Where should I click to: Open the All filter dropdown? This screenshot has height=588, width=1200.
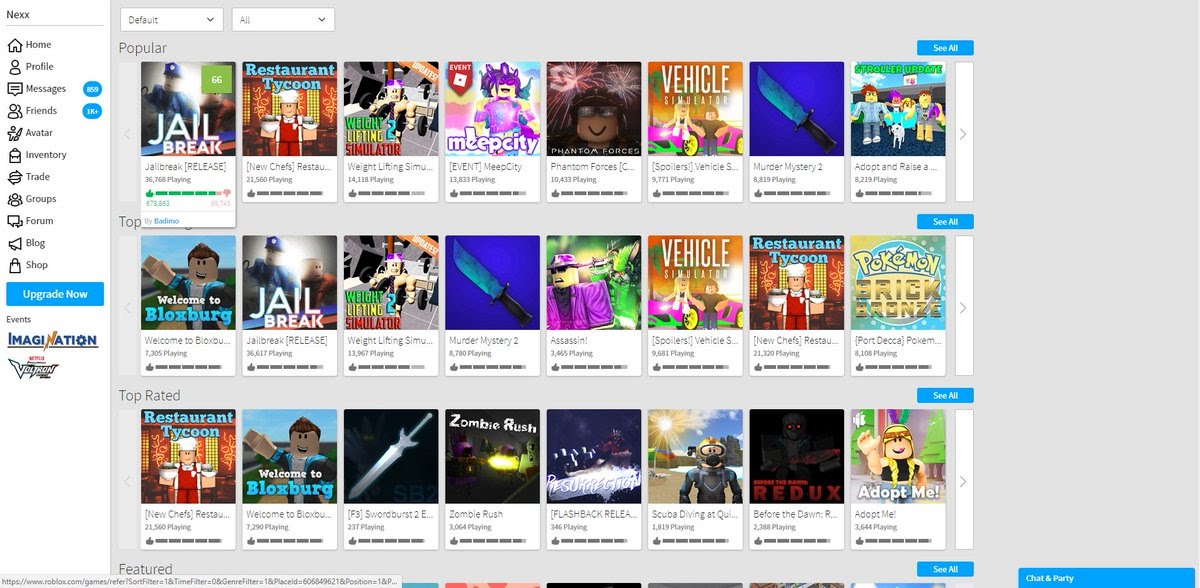click(283, 19)
